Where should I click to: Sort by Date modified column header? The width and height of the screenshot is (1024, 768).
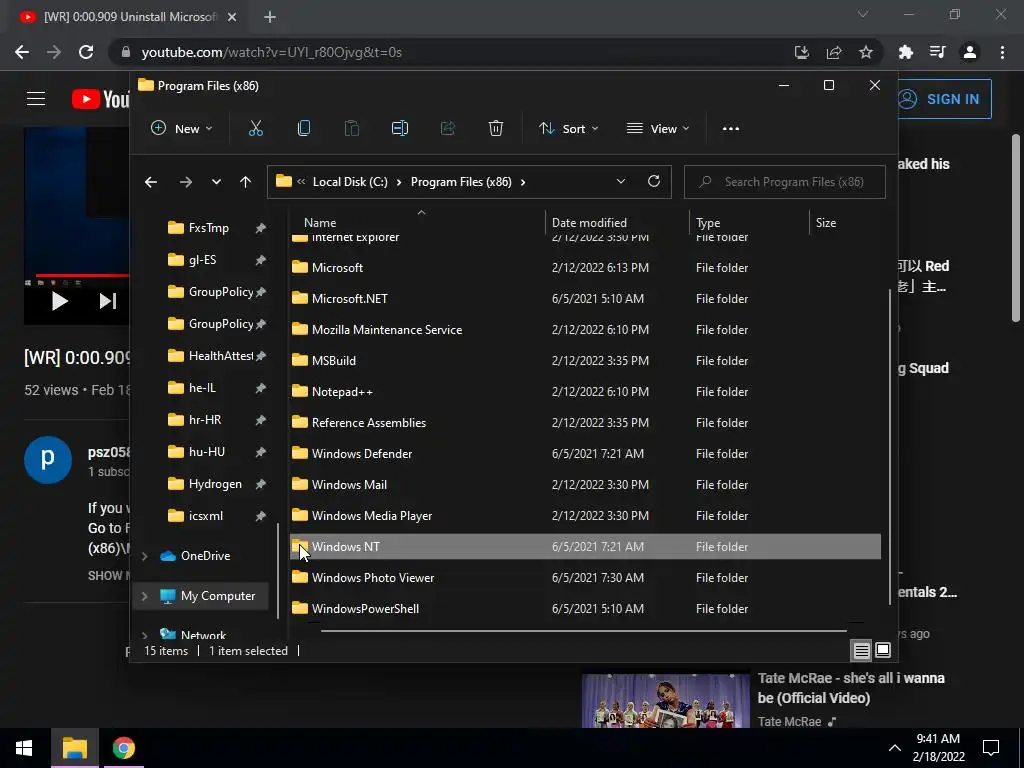coord(589,223)
